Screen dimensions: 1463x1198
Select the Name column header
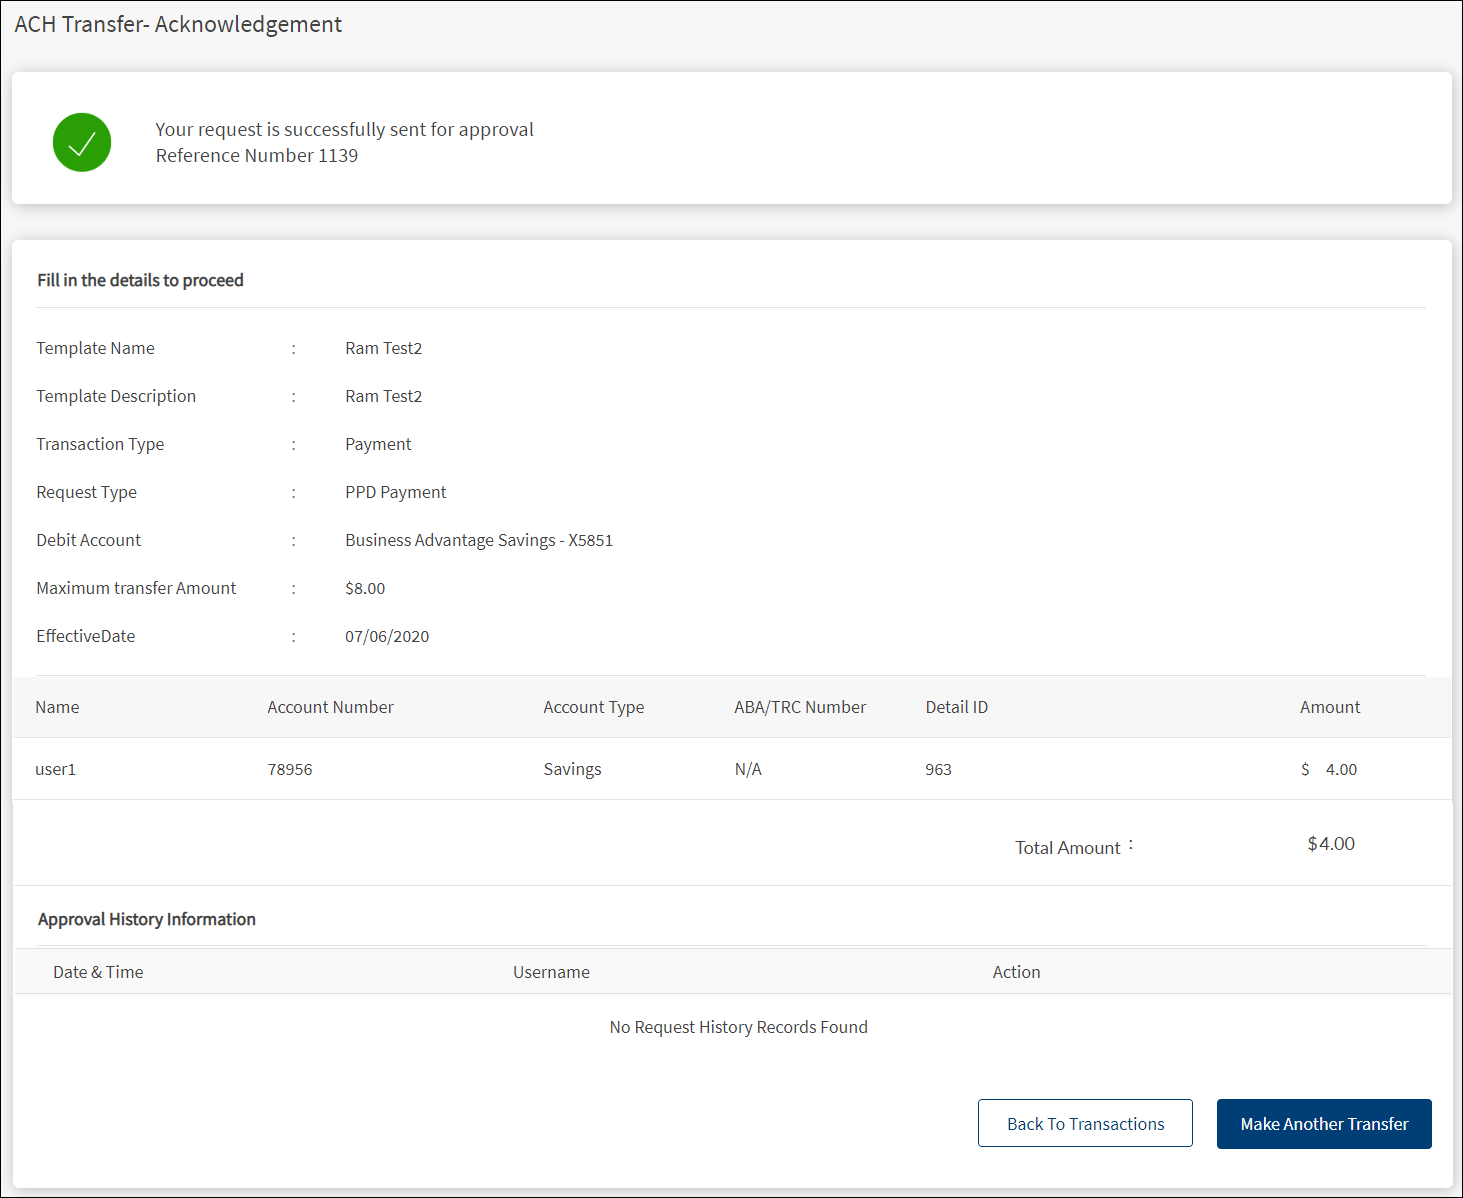coord(57,707)
